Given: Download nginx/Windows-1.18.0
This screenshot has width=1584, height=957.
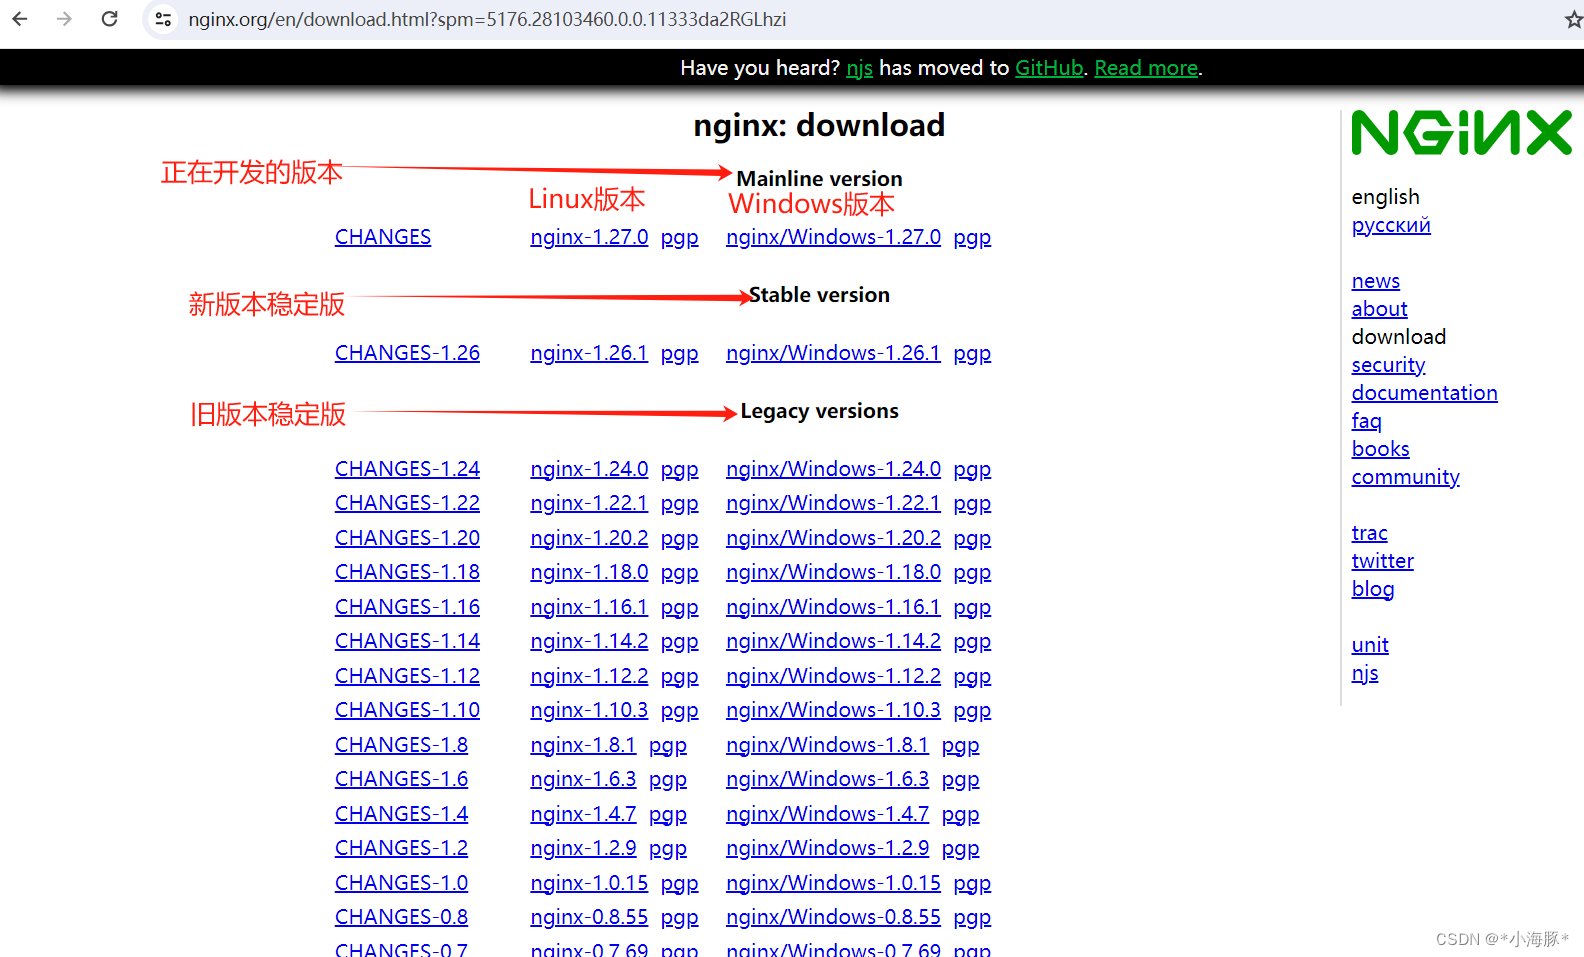Looking at the screenshot, I should point(833,572).
